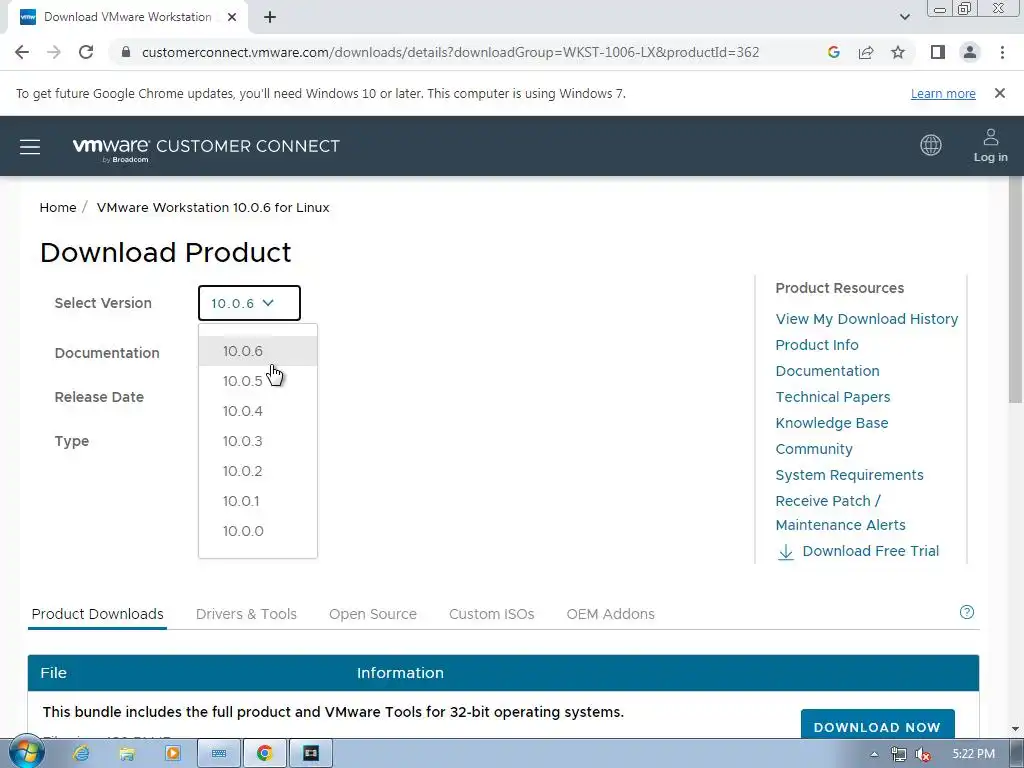1024x768 pixels.
Task: Open the Knowledge Base link
Action: tap(832, 423)
